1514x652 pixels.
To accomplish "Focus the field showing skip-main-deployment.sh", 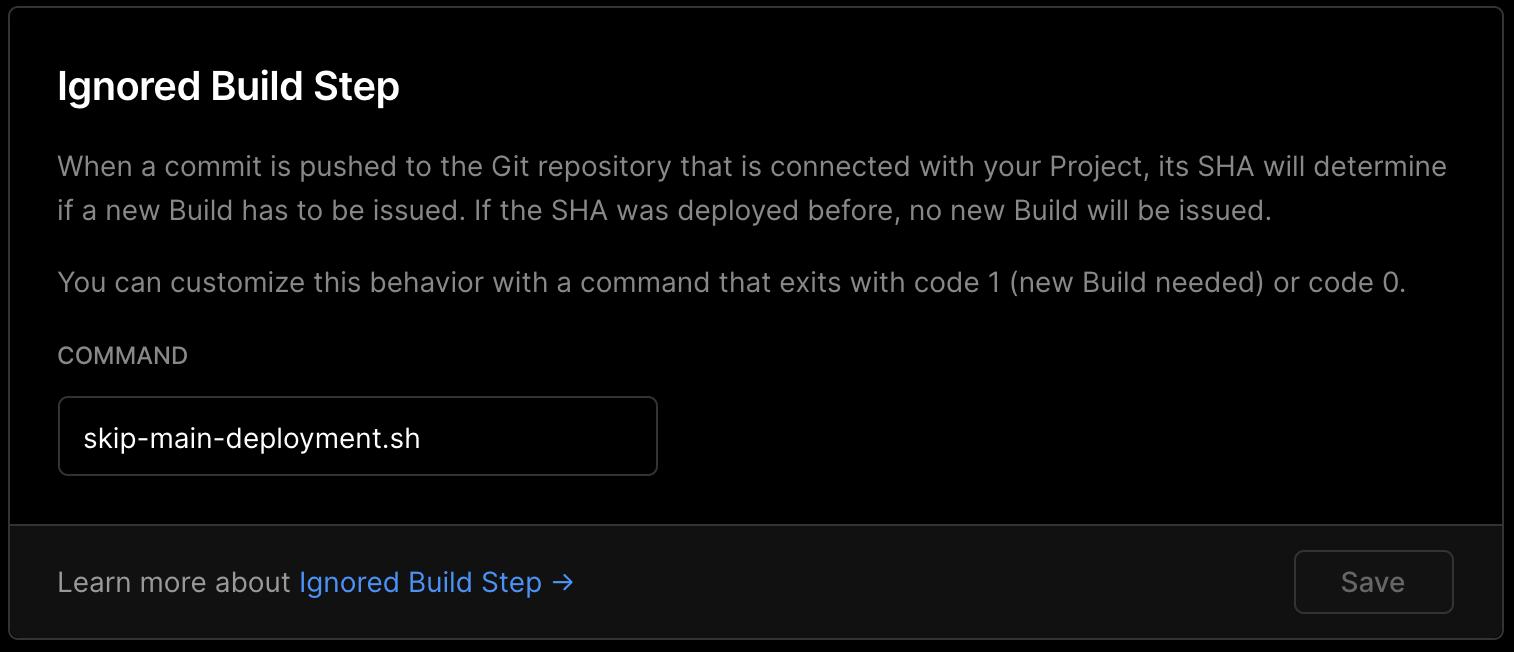I will click(358, 436).
